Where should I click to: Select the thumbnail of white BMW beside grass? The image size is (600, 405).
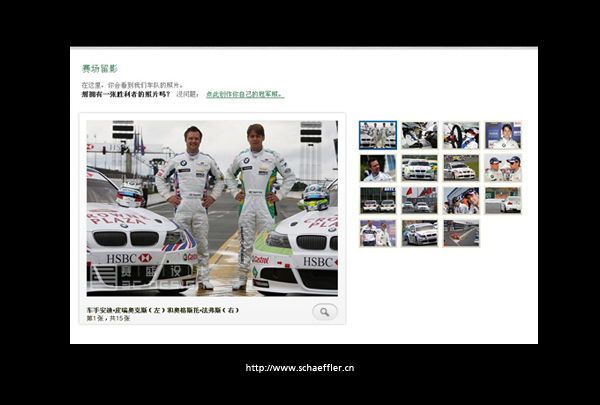461,168
